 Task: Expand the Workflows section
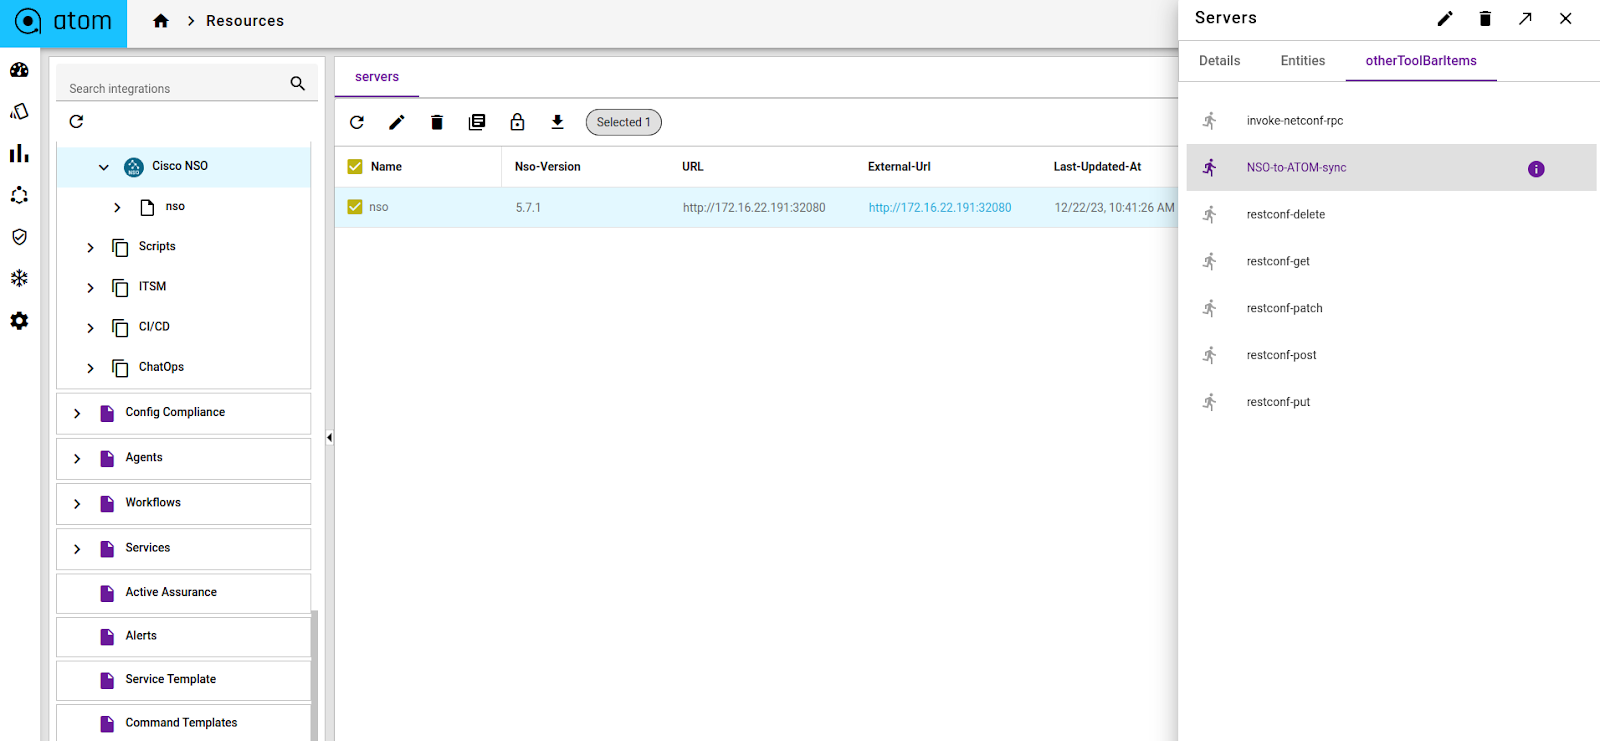77,503
